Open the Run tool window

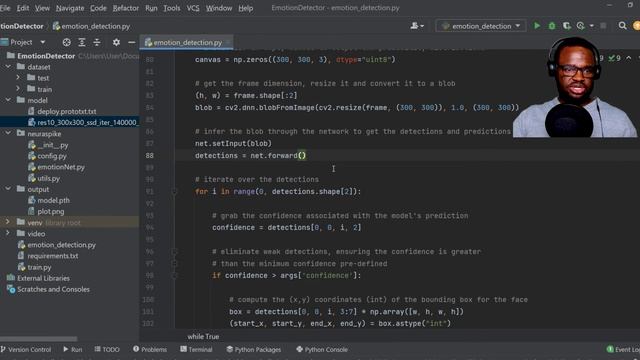pos(73,349)
